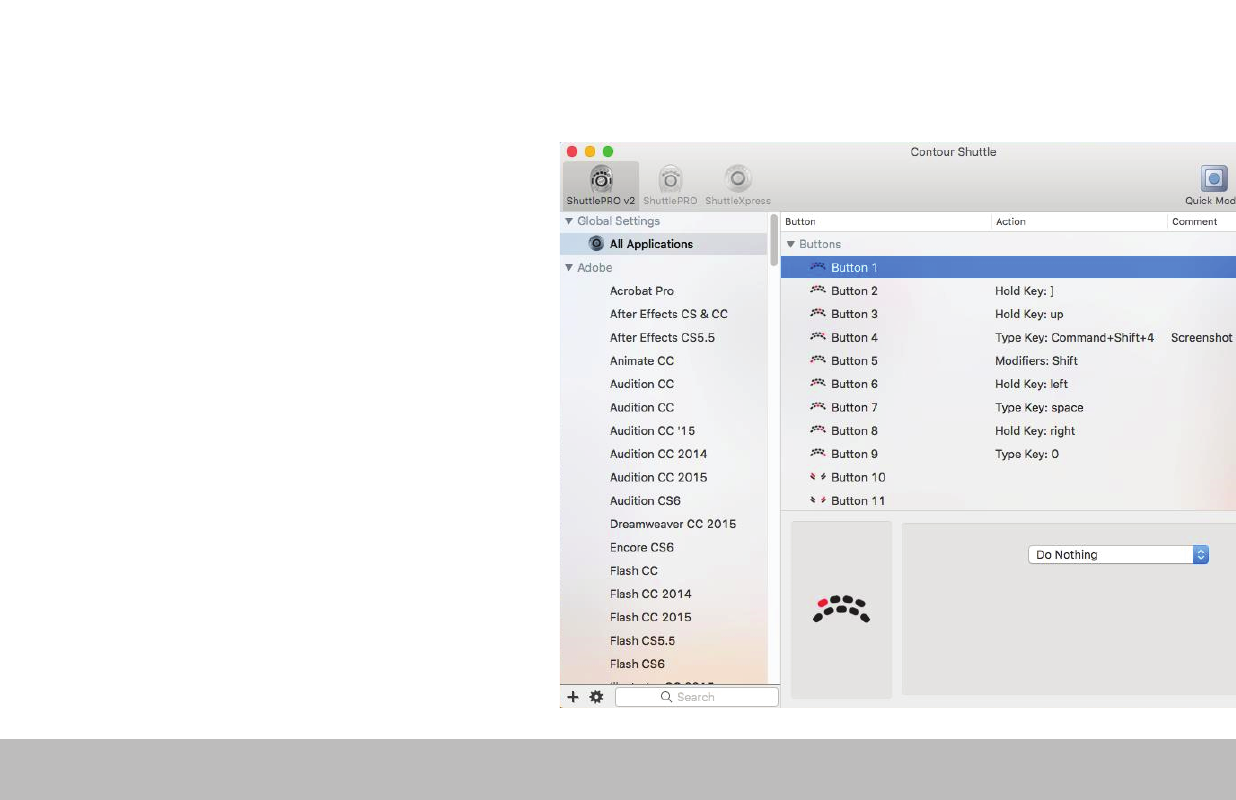Click the sidebar vertical scrollbar
1236x800 pixels.
click(774, 240)
